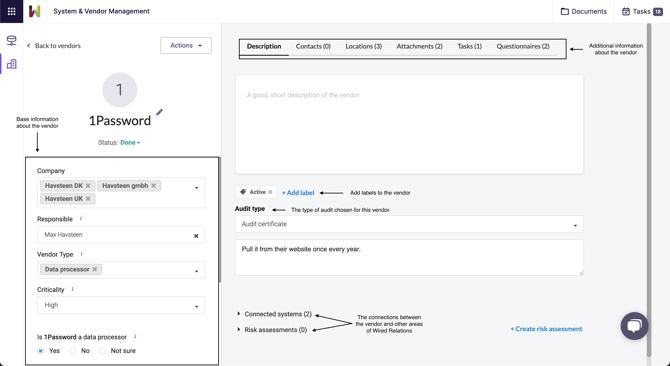Show info for Vendor Type field
Viewport: 670px width, 366px height.
coord(81,254)
